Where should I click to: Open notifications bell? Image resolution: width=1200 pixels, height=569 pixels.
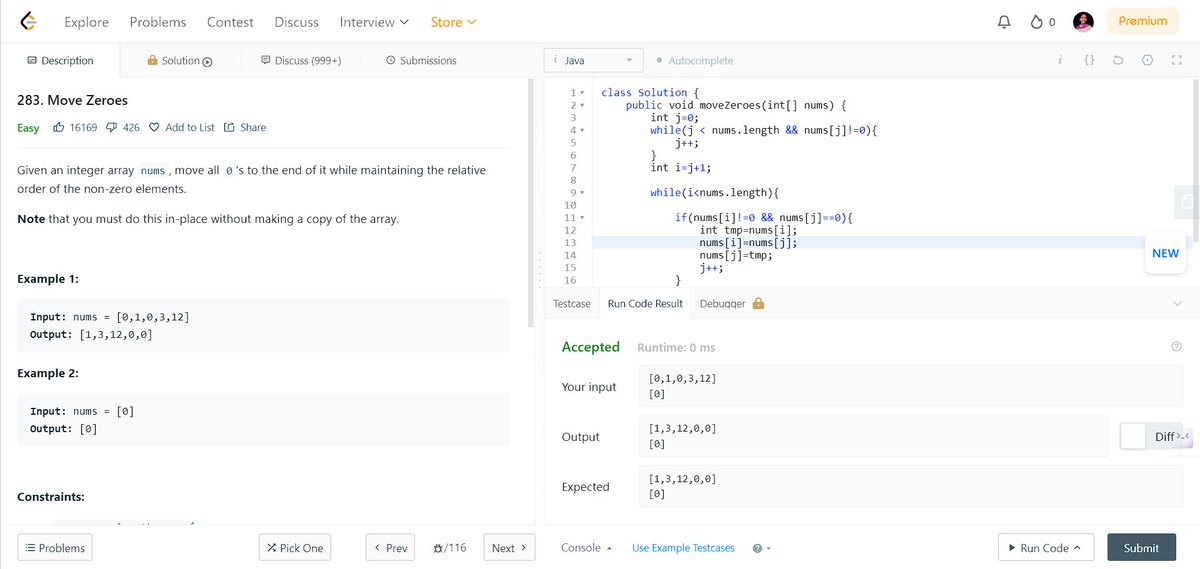pyautogui.click(x=1005, y=22)
